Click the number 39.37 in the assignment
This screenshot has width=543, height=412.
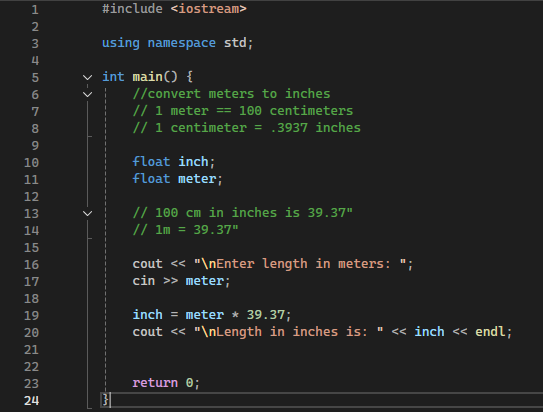click(x=266, y=315)
